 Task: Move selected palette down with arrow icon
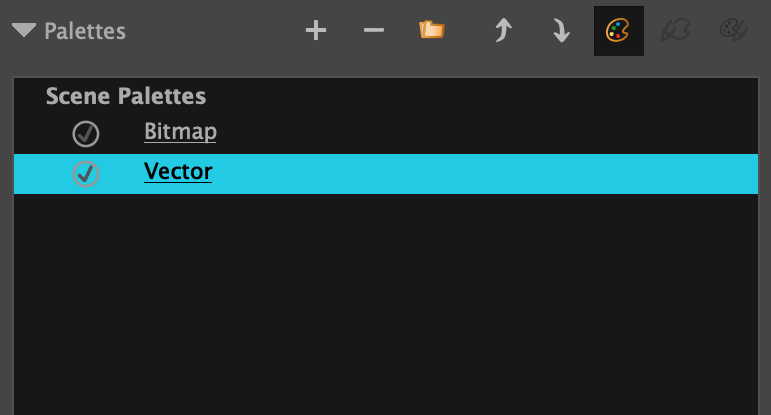561,31
